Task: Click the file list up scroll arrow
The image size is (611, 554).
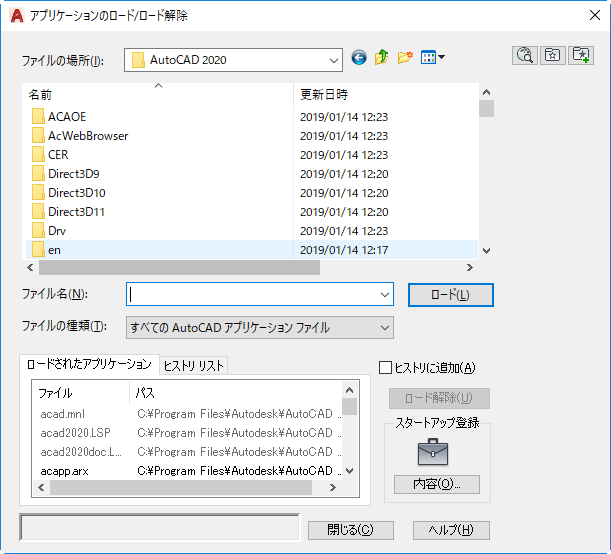Action: tap(486, 92)
